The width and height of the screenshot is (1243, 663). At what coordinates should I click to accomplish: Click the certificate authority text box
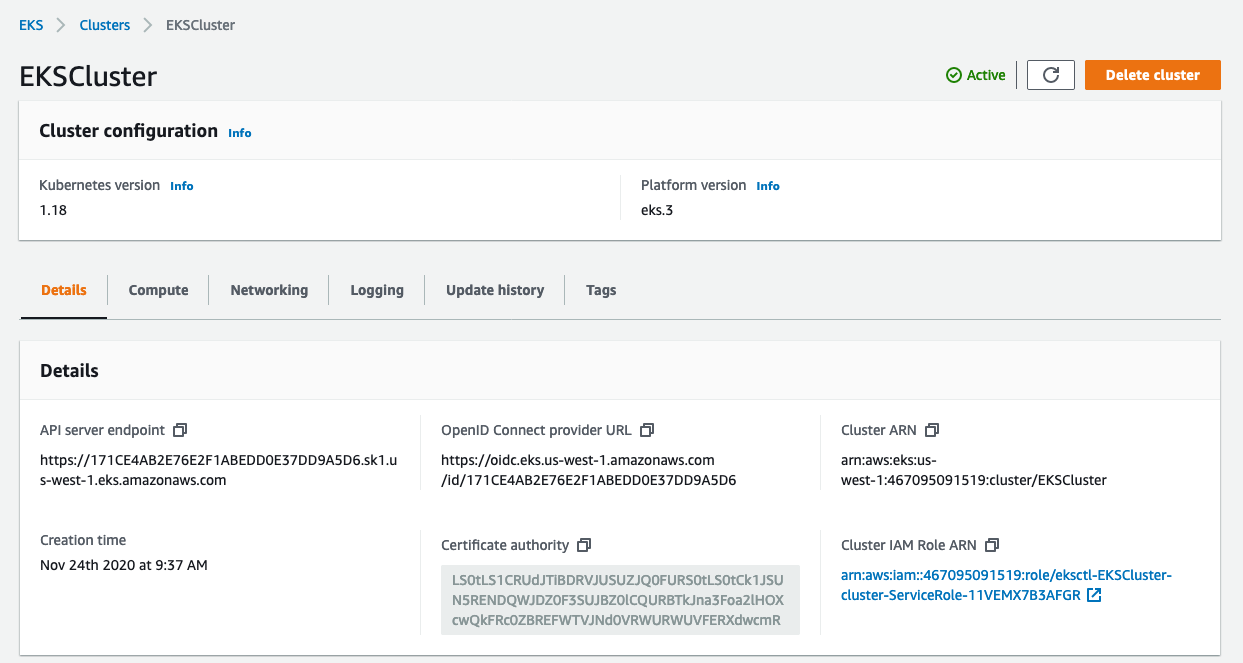tap(620, 600)
